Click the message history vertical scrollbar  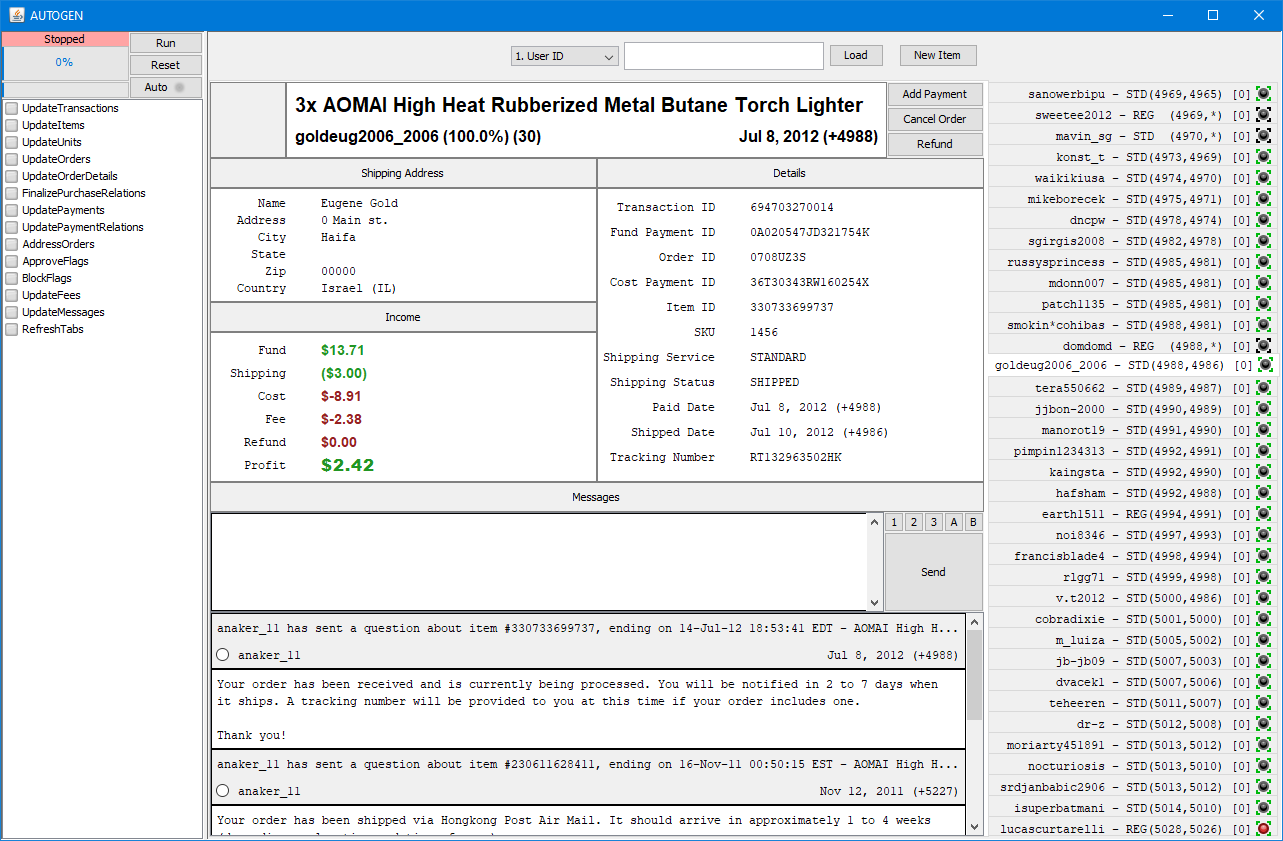click(x=974, y=675)
